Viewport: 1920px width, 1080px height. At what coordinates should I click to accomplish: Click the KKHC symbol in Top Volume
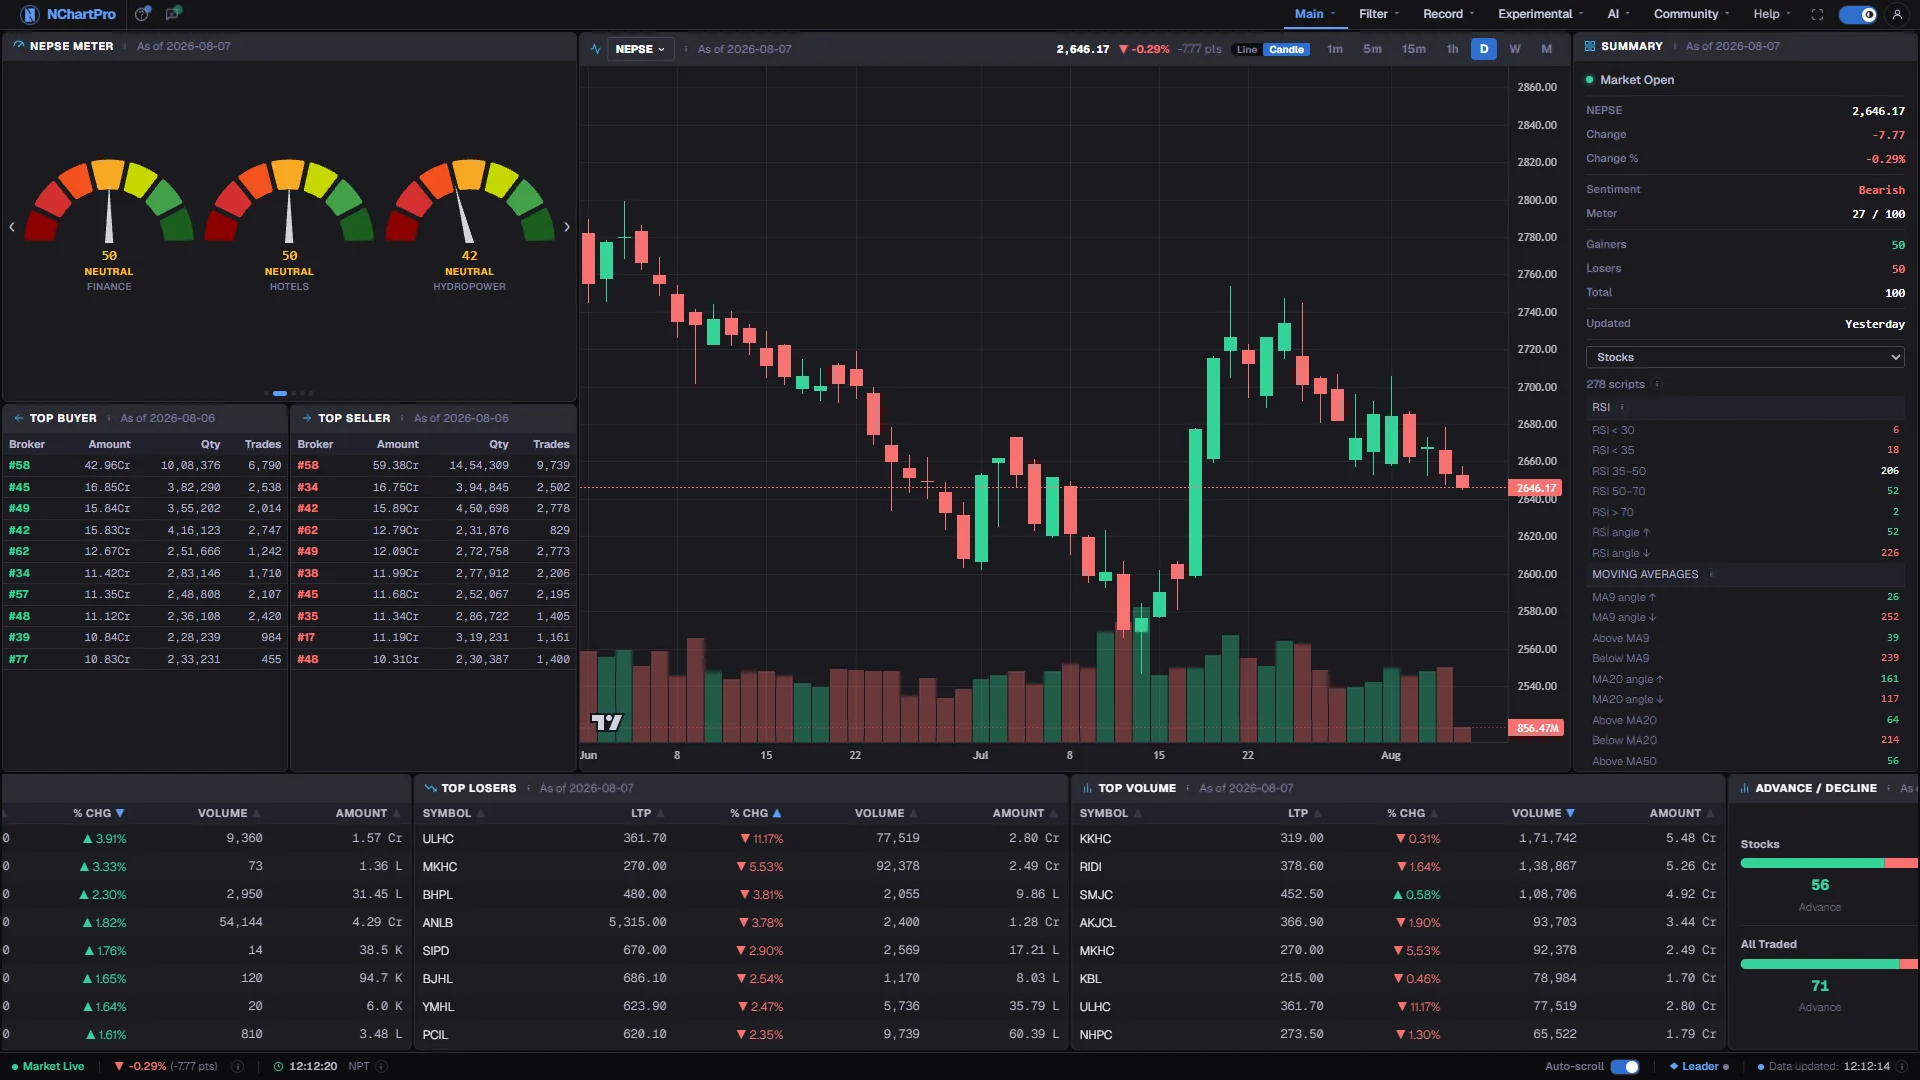1095,839
